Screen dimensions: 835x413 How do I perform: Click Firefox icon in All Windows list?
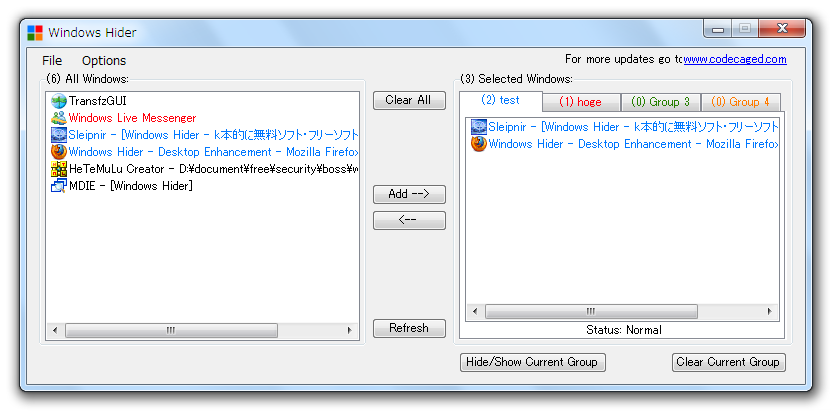pyautogui.click(x=59, y=152)
